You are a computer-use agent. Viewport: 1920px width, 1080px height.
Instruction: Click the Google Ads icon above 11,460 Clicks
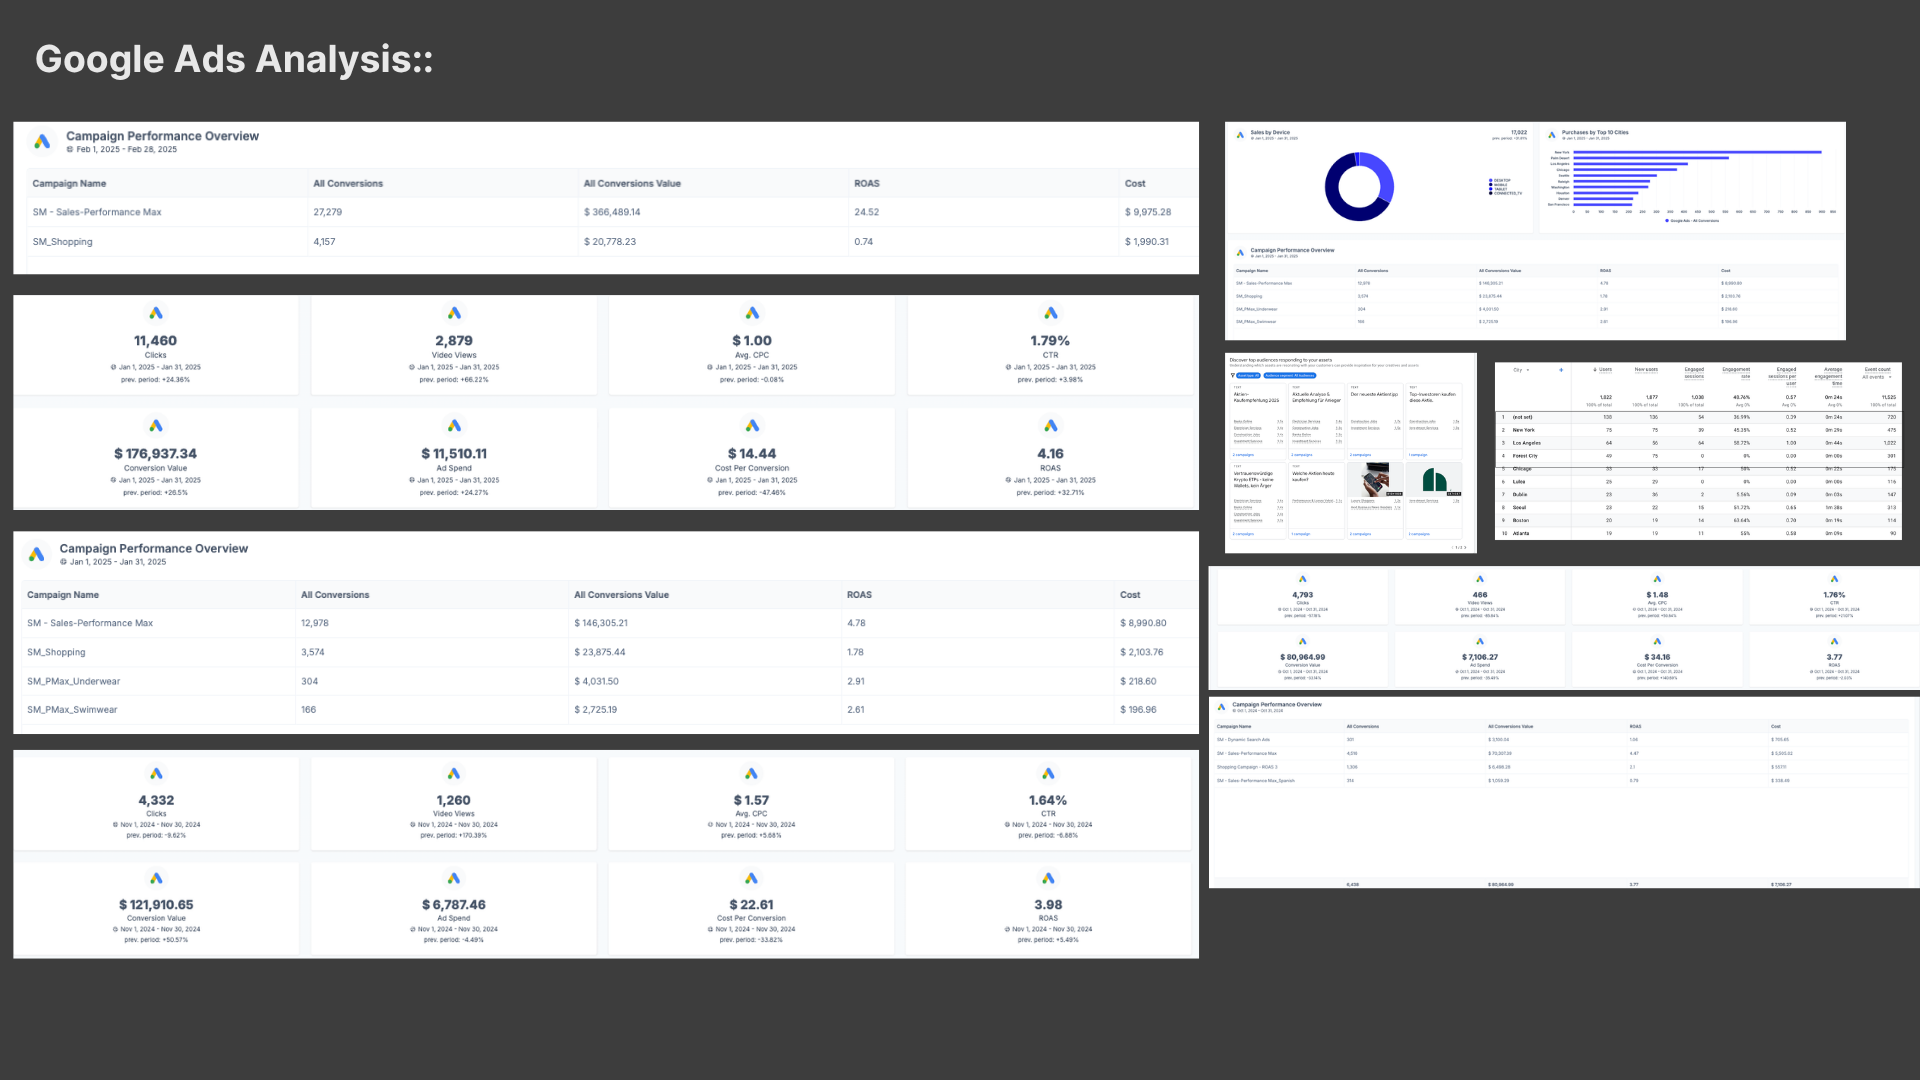pos(156,313)
